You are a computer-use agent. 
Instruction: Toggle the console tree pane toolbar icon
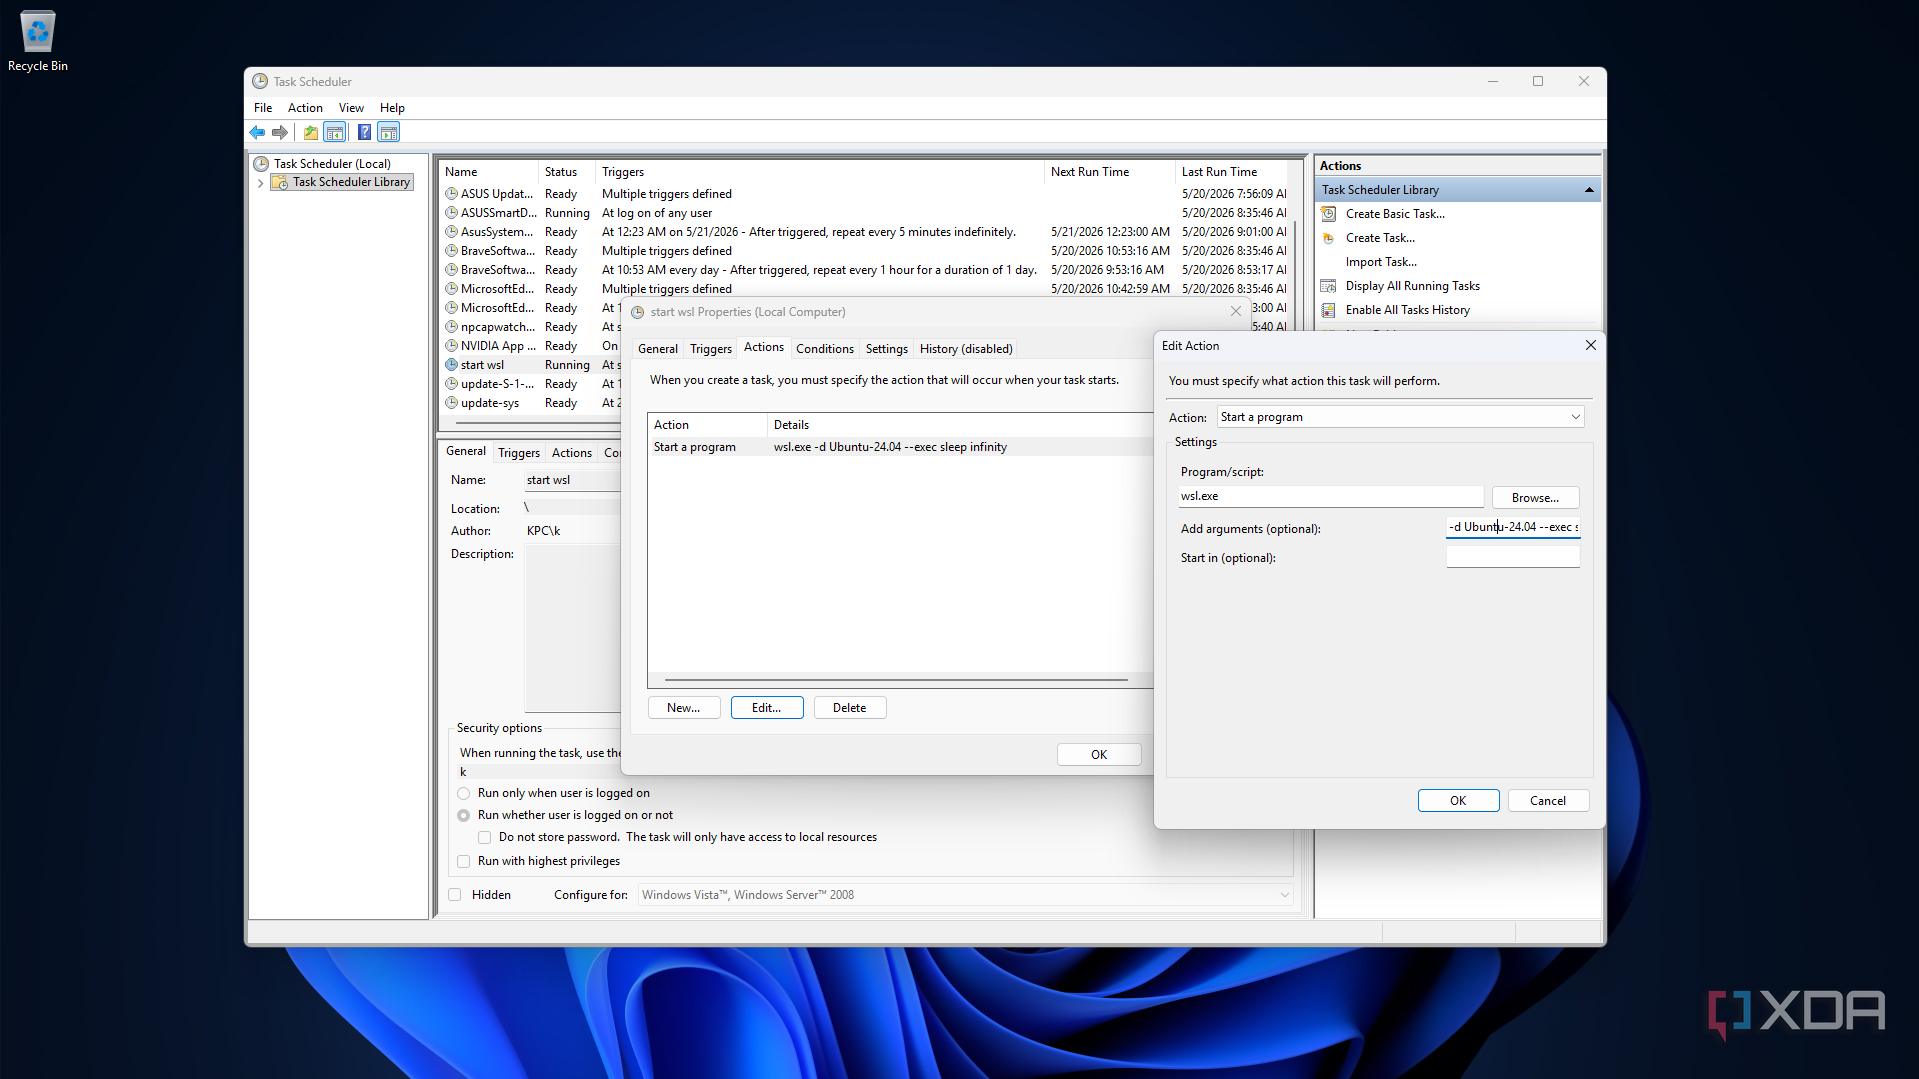[335, 132]
